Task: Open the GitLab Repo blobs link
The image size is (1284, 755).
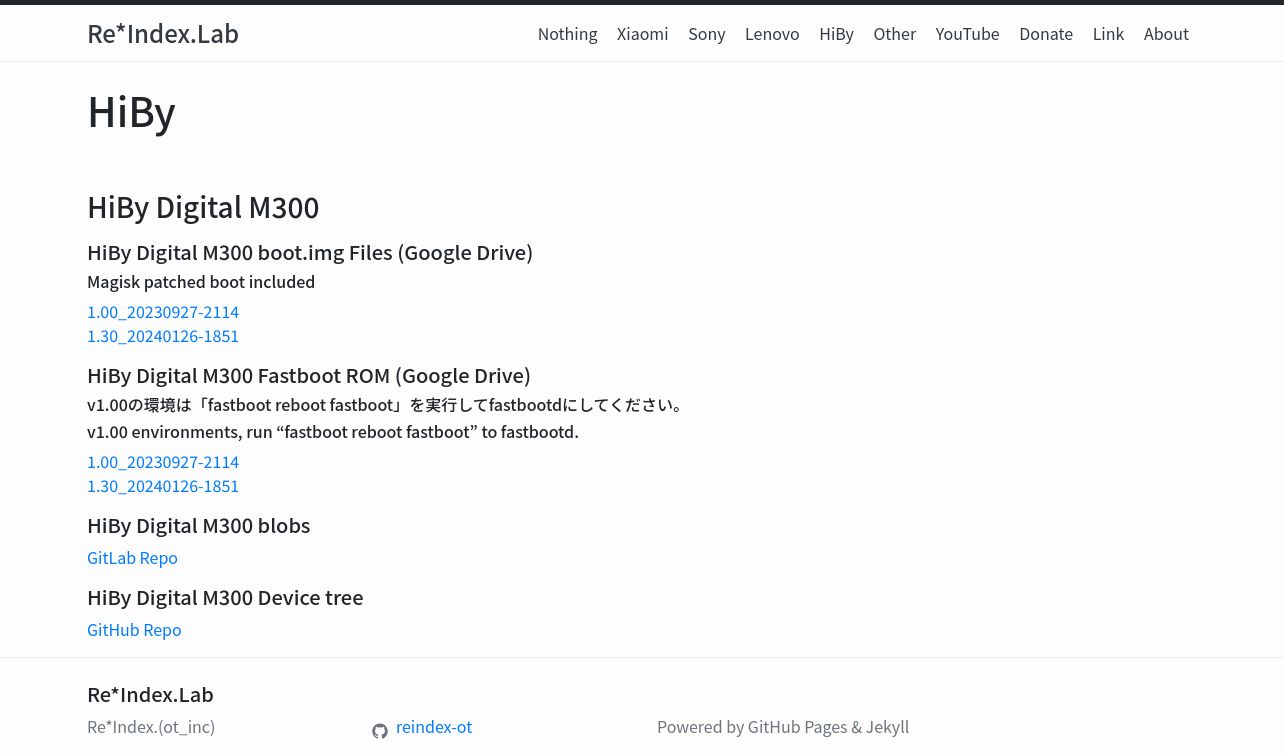Action: tap(132, 558)
